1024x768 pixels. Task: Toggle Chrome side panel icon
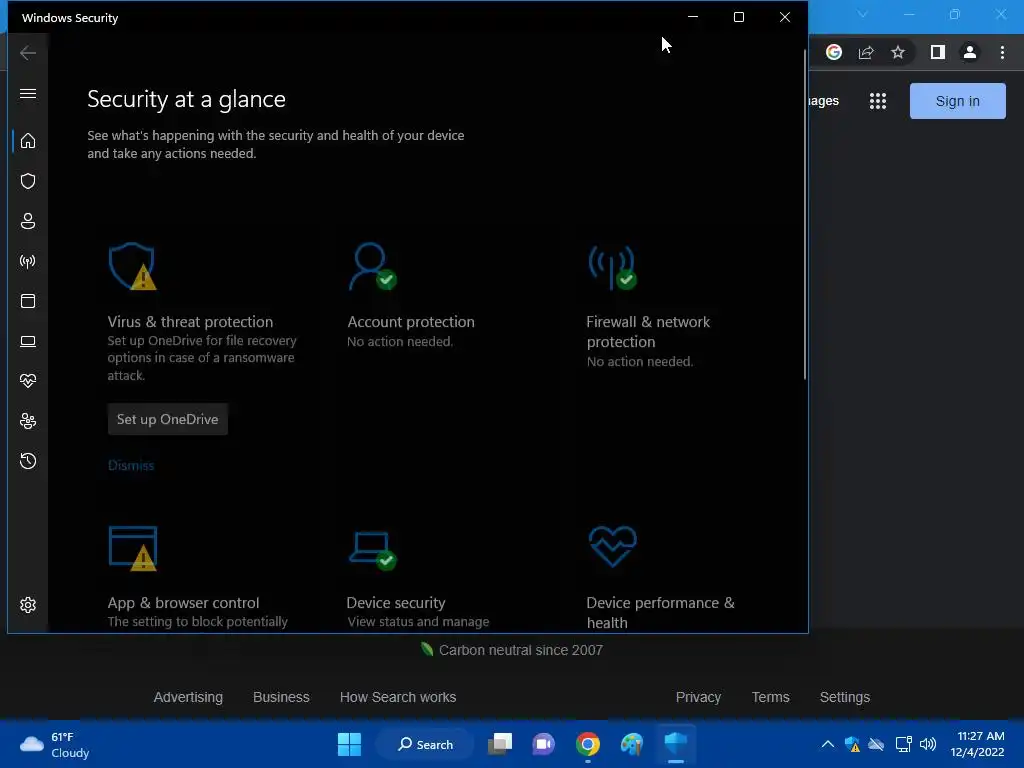[x=938, y=52]
